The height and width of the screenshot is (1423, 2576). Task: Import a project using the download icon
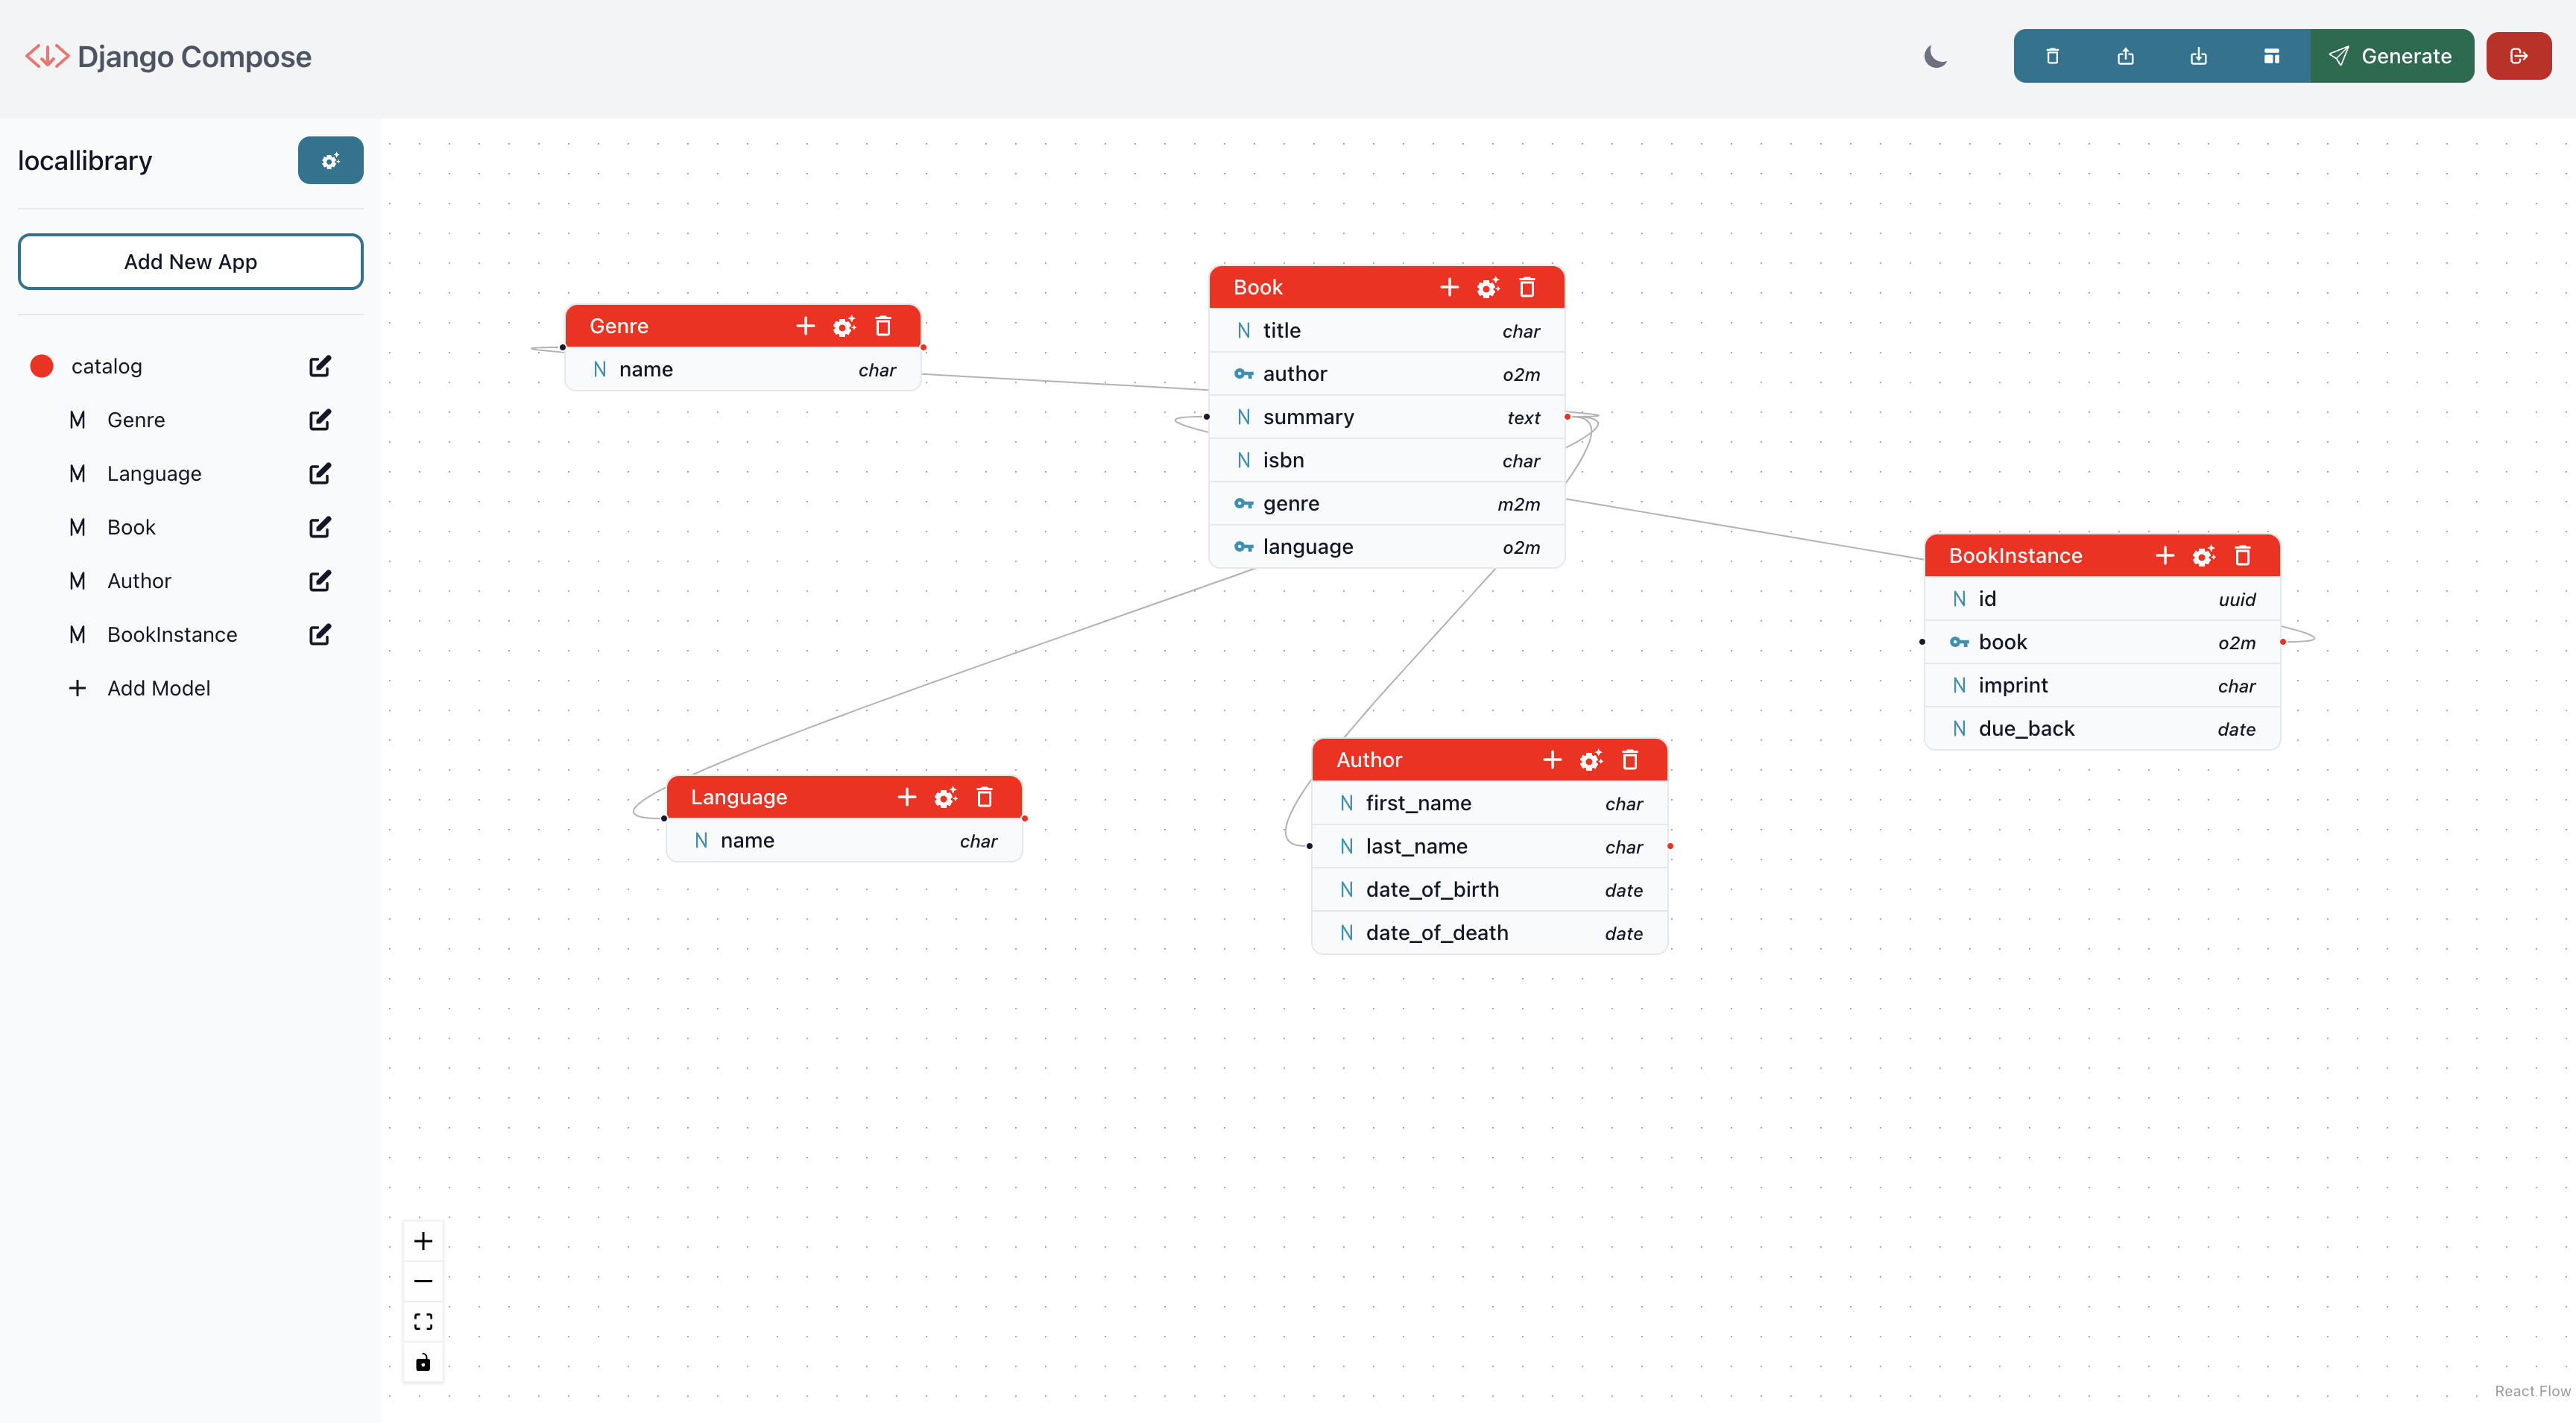click(x=2199, y=55)
